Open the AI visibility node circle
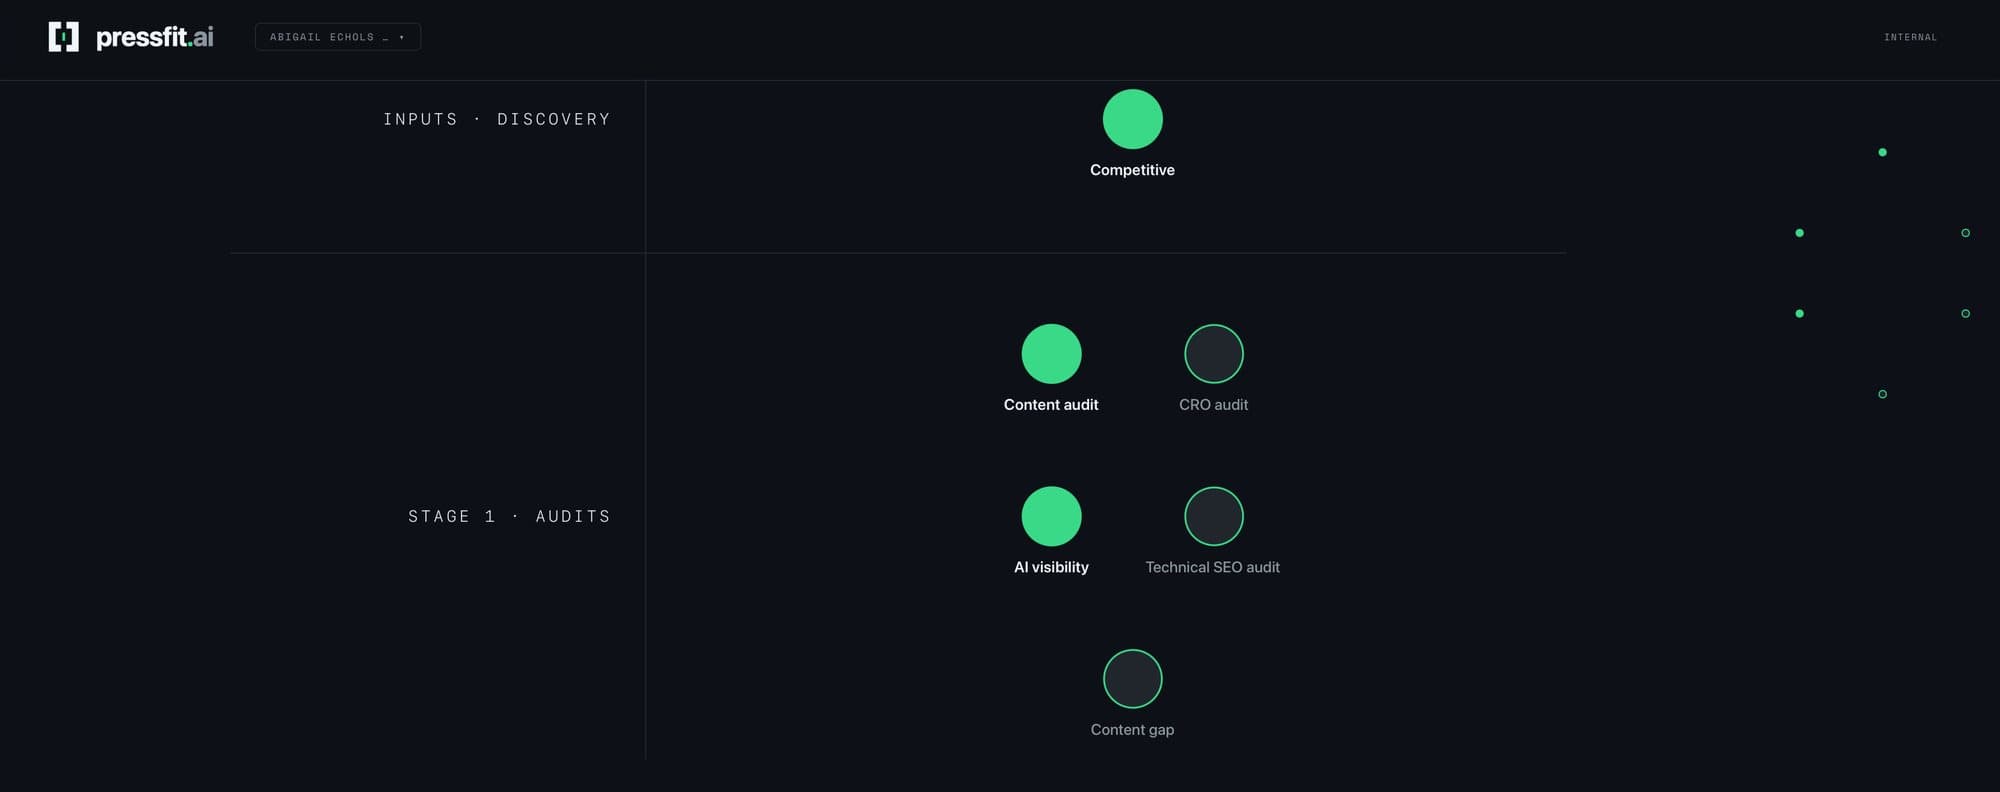This screenshot has width=2000, height=792. (1051, 516)
